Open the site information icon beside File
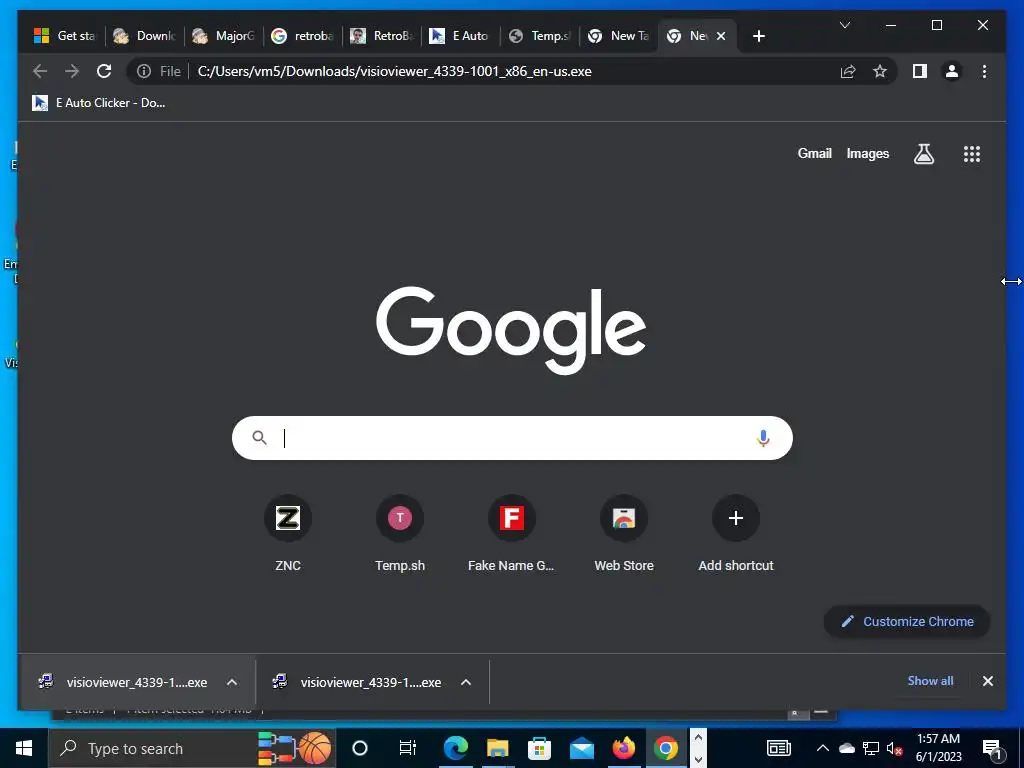The width and height of the screenshot is (1024, 768). (x=144, y=71)
